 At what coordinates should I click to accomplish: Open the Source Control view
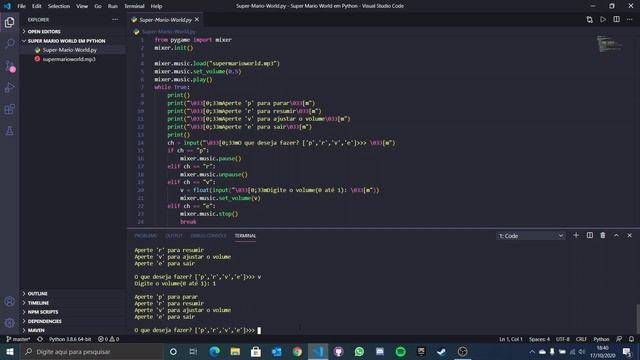[9, 66]
